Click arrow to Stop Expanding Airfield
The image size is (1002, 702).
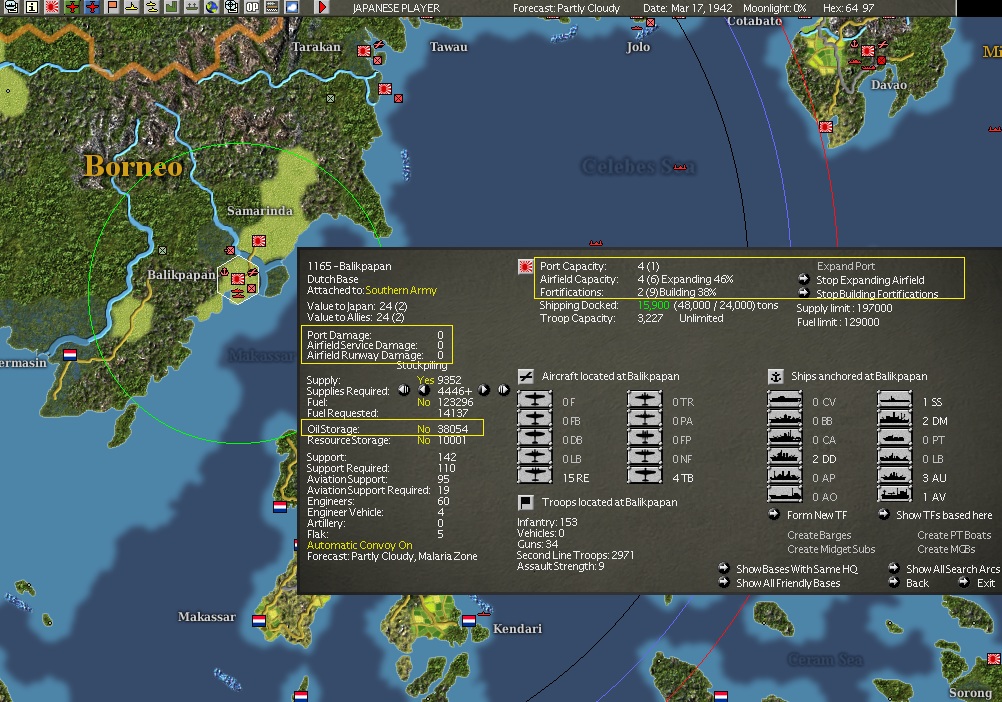(x=804, y=279)
